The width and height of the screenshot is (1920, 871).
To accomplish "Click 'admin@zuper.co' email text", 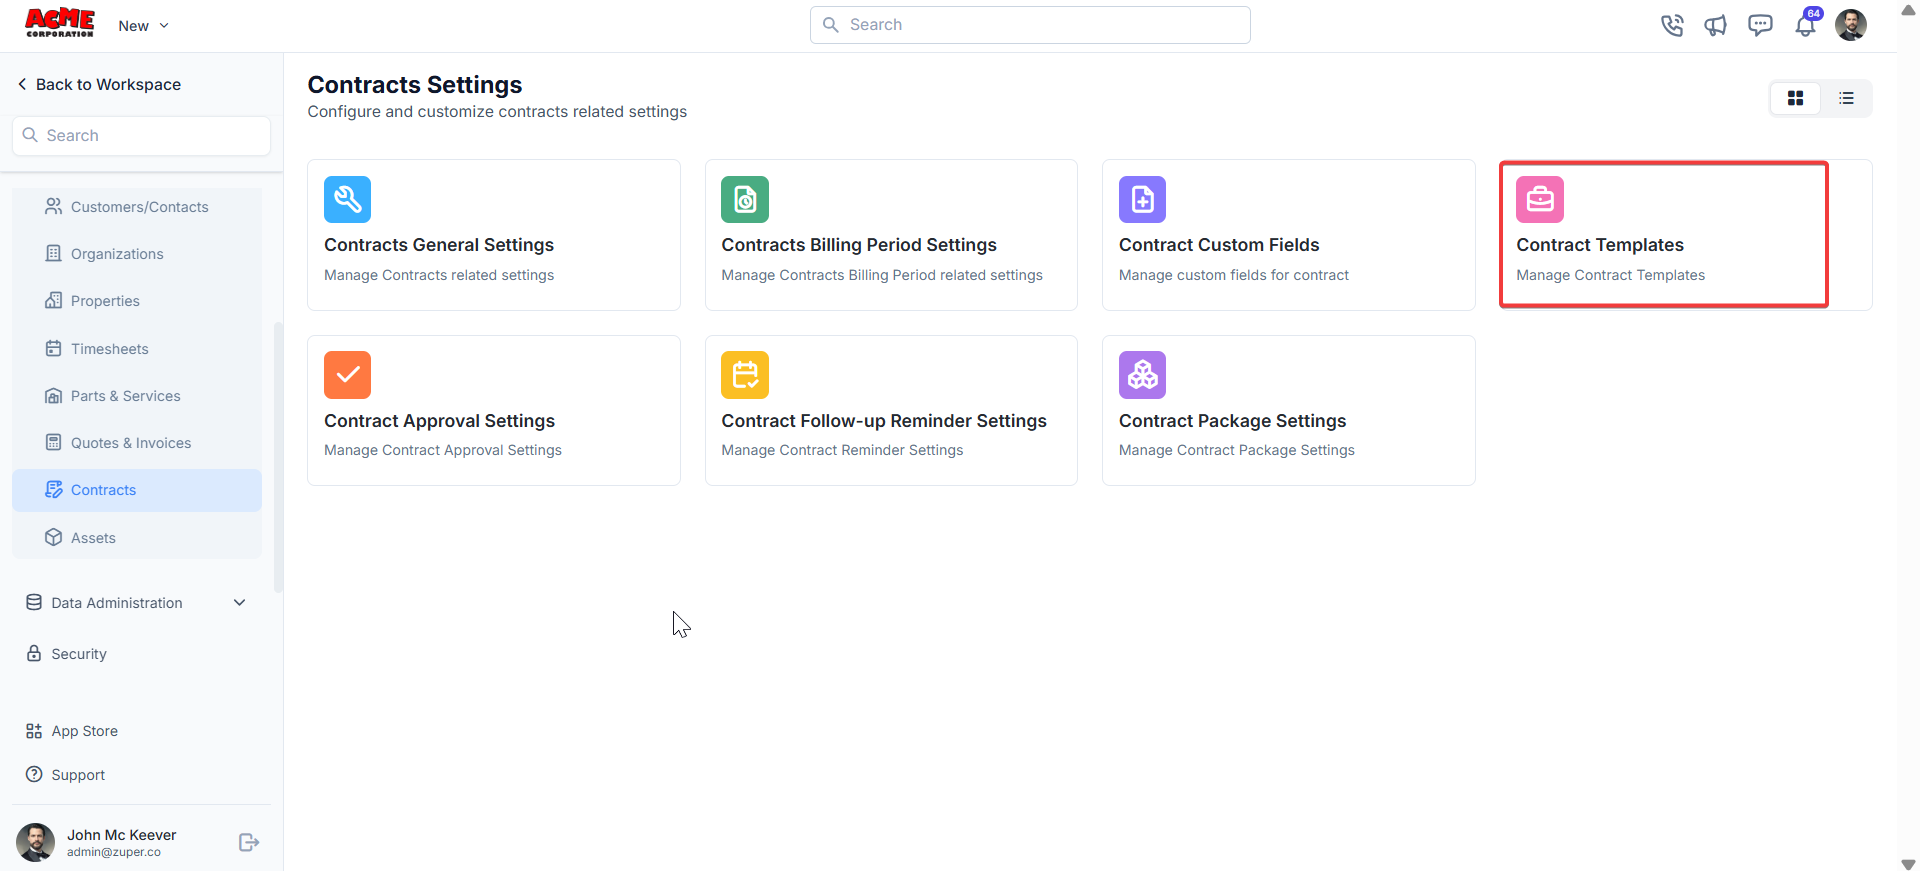I will (x=114, y=852).
